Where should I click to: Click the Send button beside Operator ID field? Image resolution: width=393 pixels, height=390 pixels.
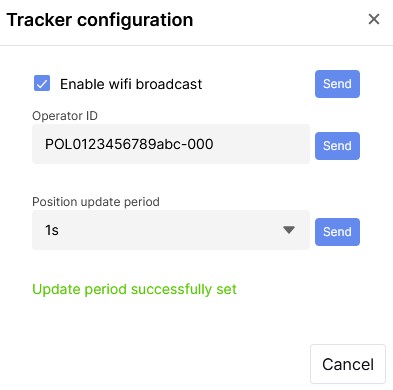pos(337,146)
